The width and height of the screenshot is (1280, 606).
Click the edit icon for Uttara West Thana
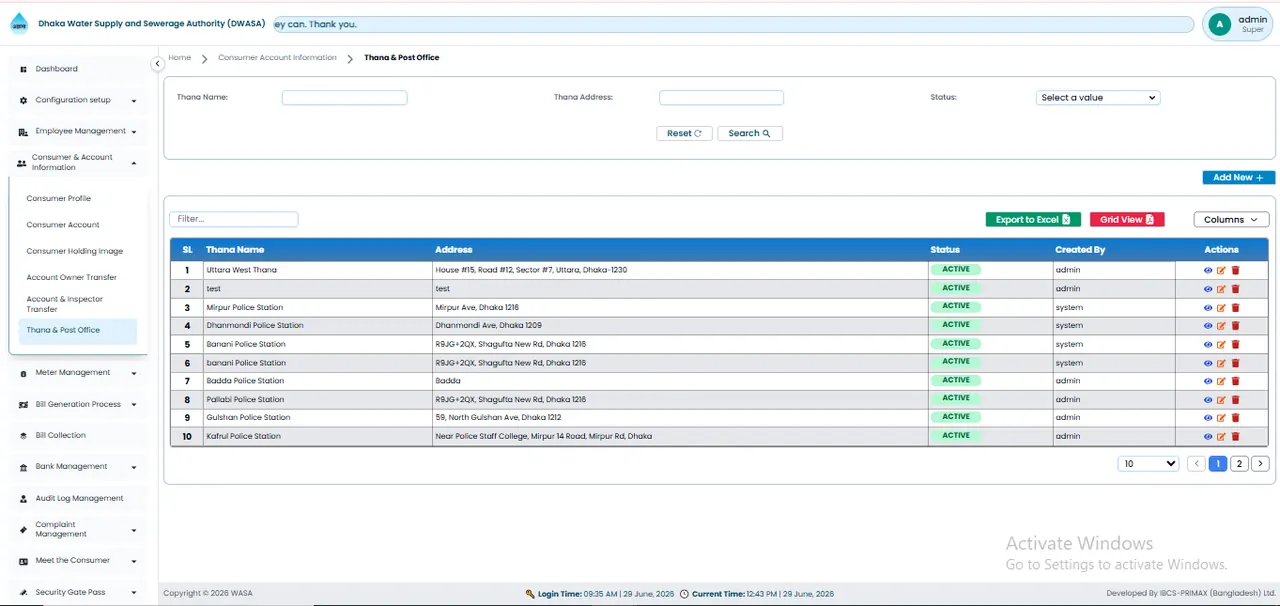(x=1221, y=270)
